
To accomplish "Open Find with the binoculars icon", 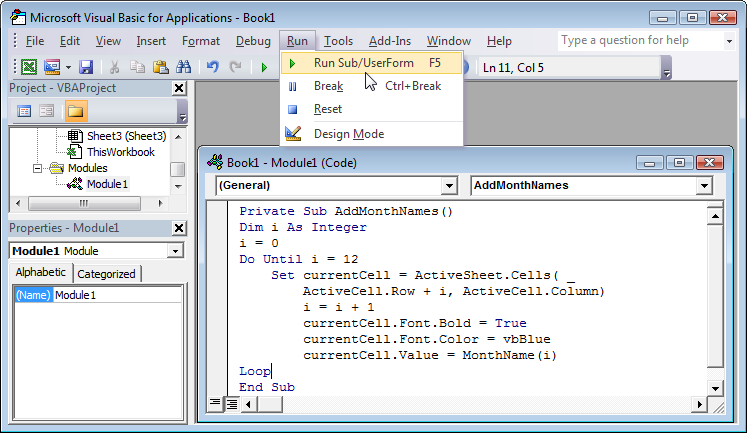I will tap(183, 67).
